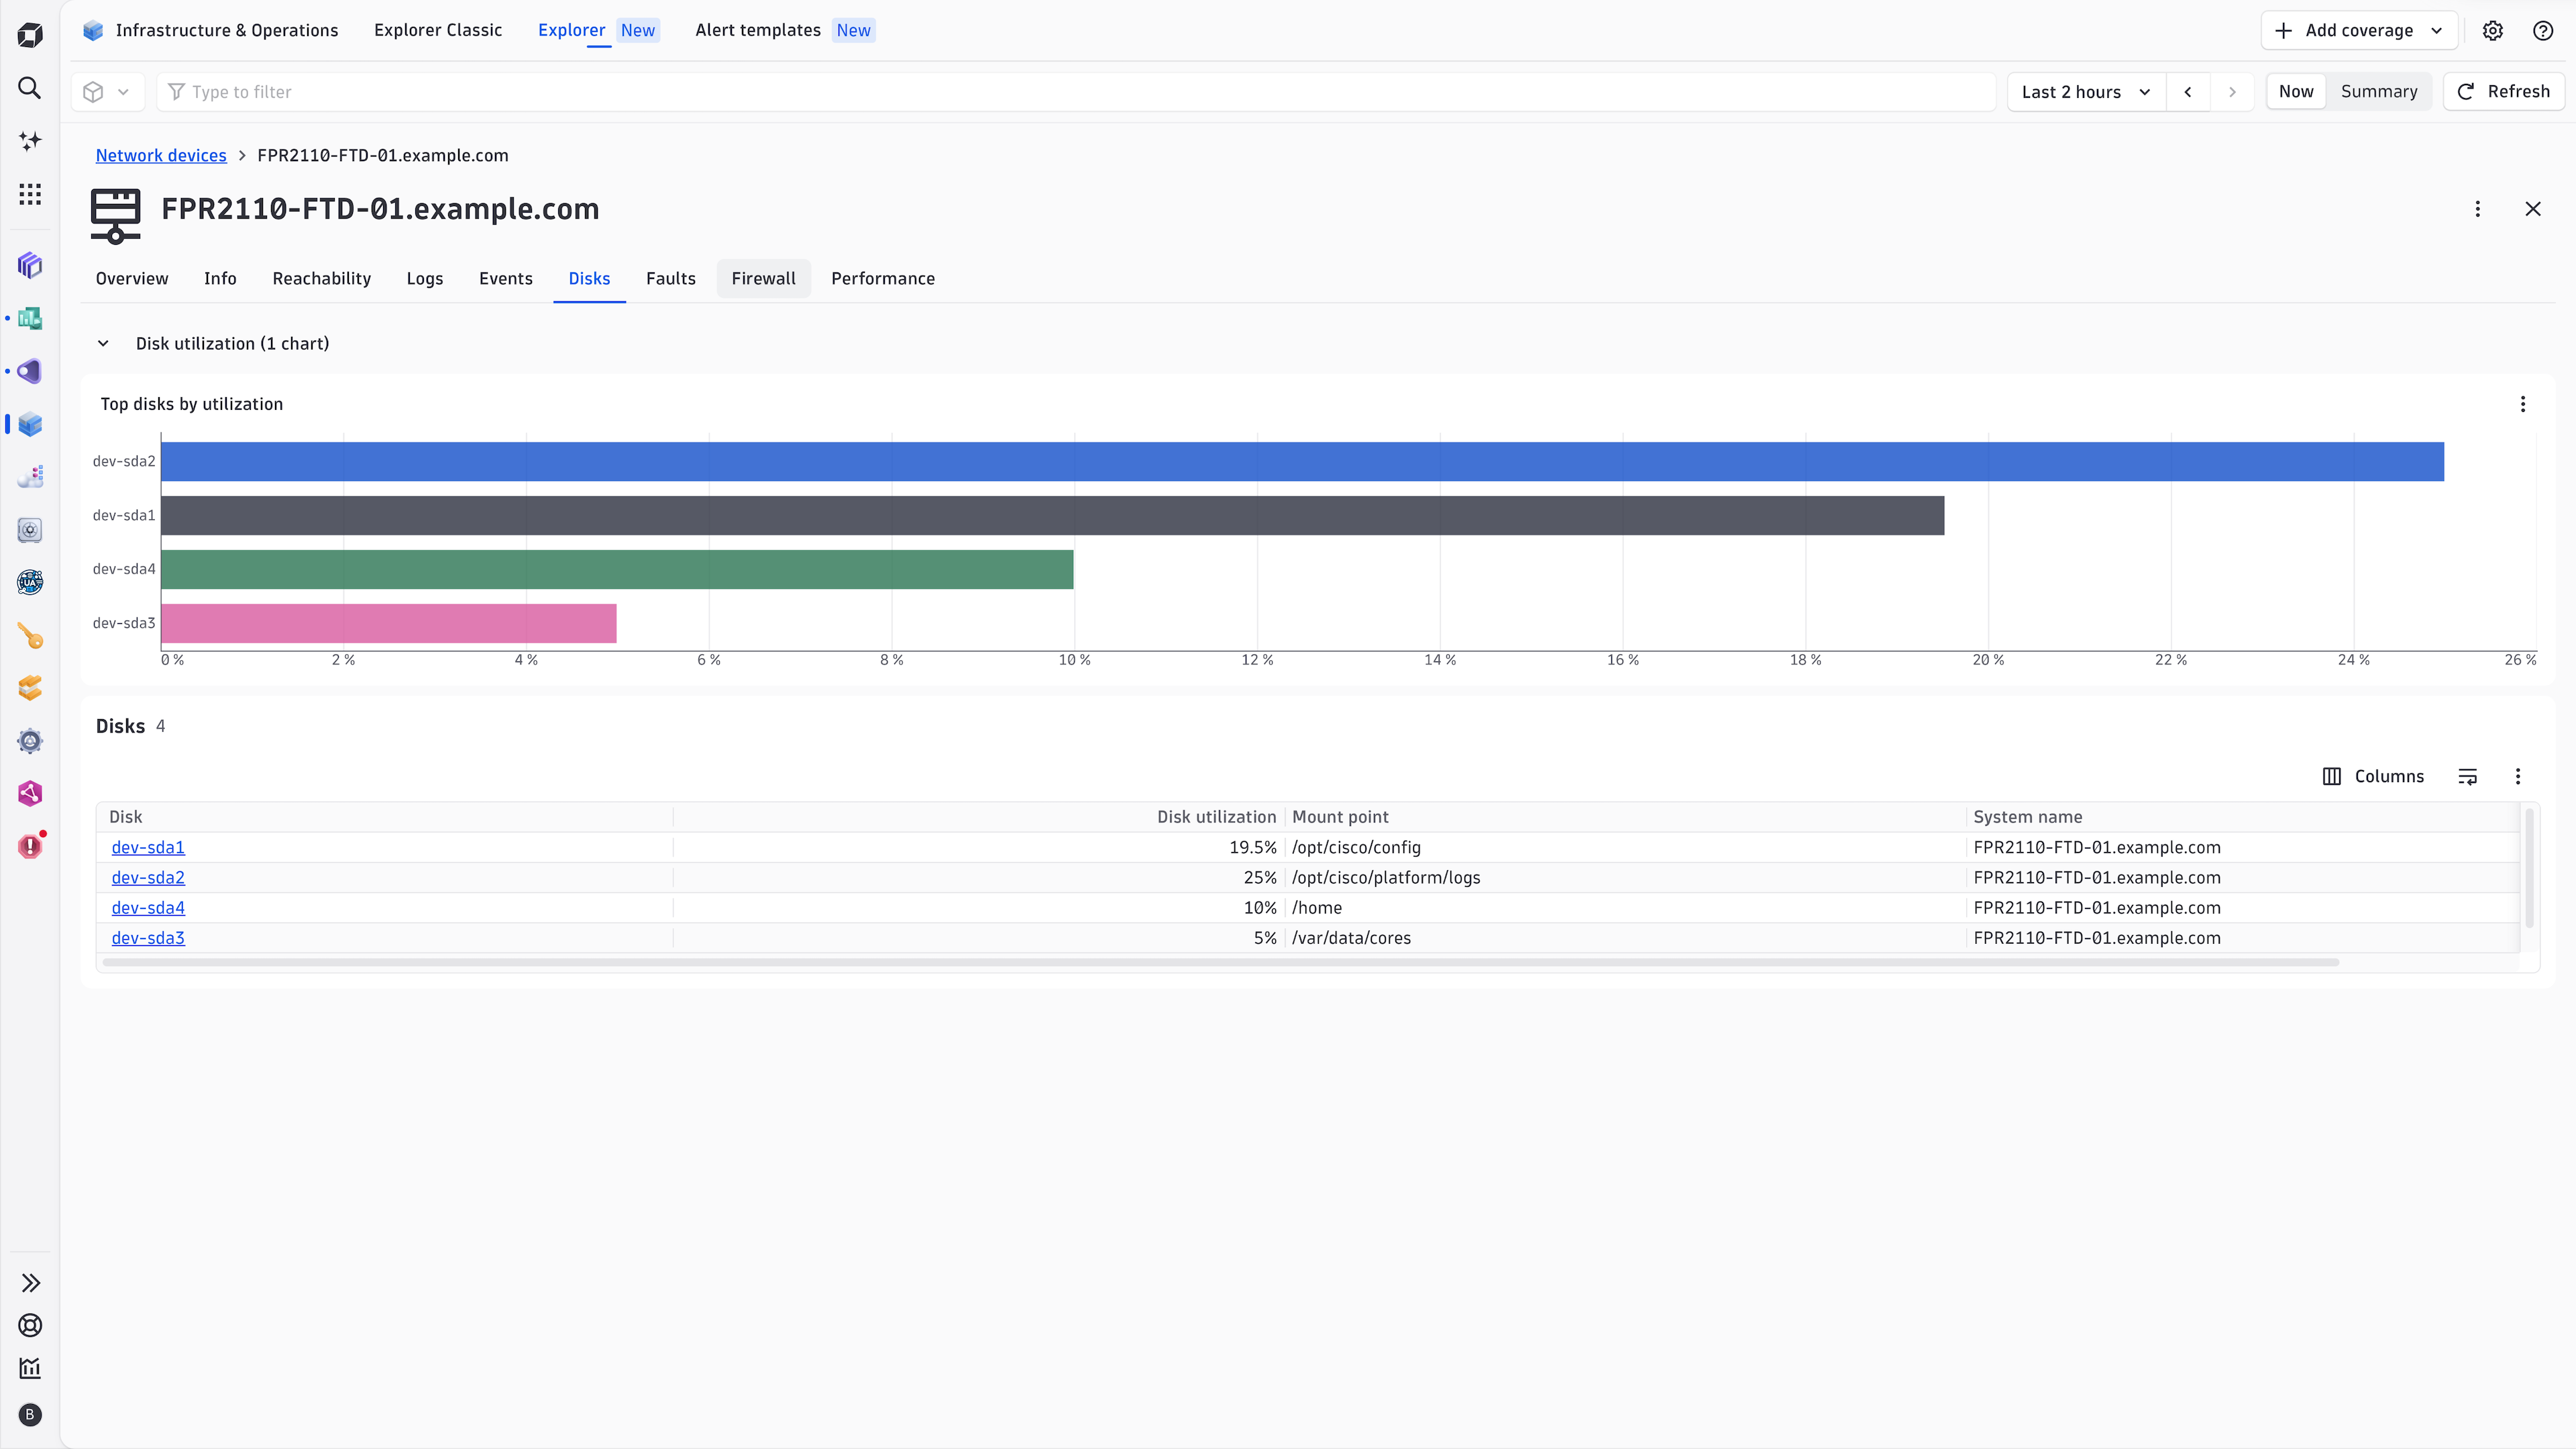This screenshot has width=2576, height=1449.
Task: Open the dev-sda1 disk link
Action: (148, 848)
